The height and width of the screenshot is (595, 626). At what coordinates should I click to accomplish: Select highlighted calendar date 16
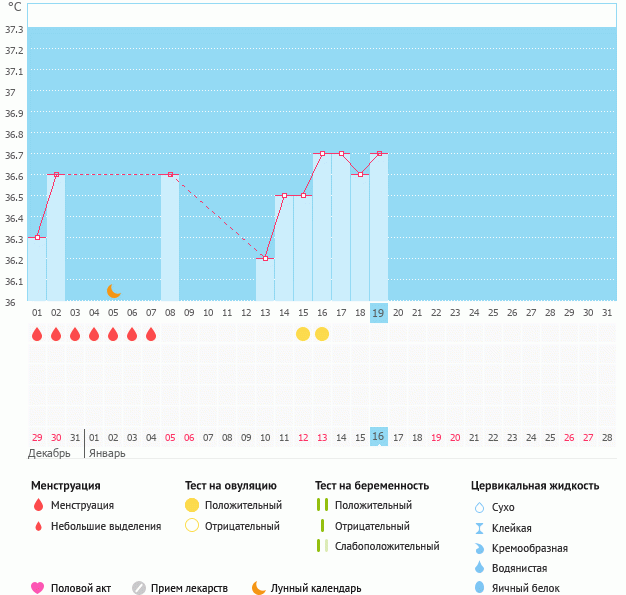pos(379,437)
